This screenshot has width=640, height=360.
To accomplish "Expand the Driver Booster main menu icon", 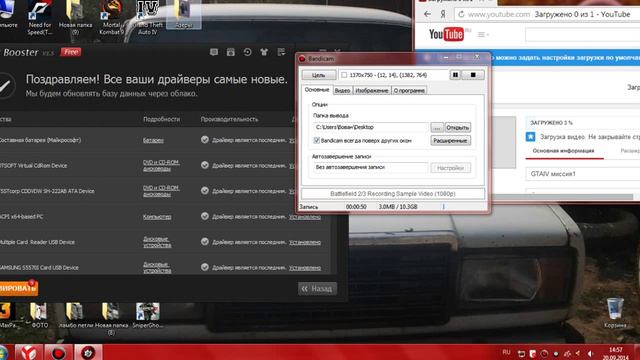I will [x=281, y=52].
